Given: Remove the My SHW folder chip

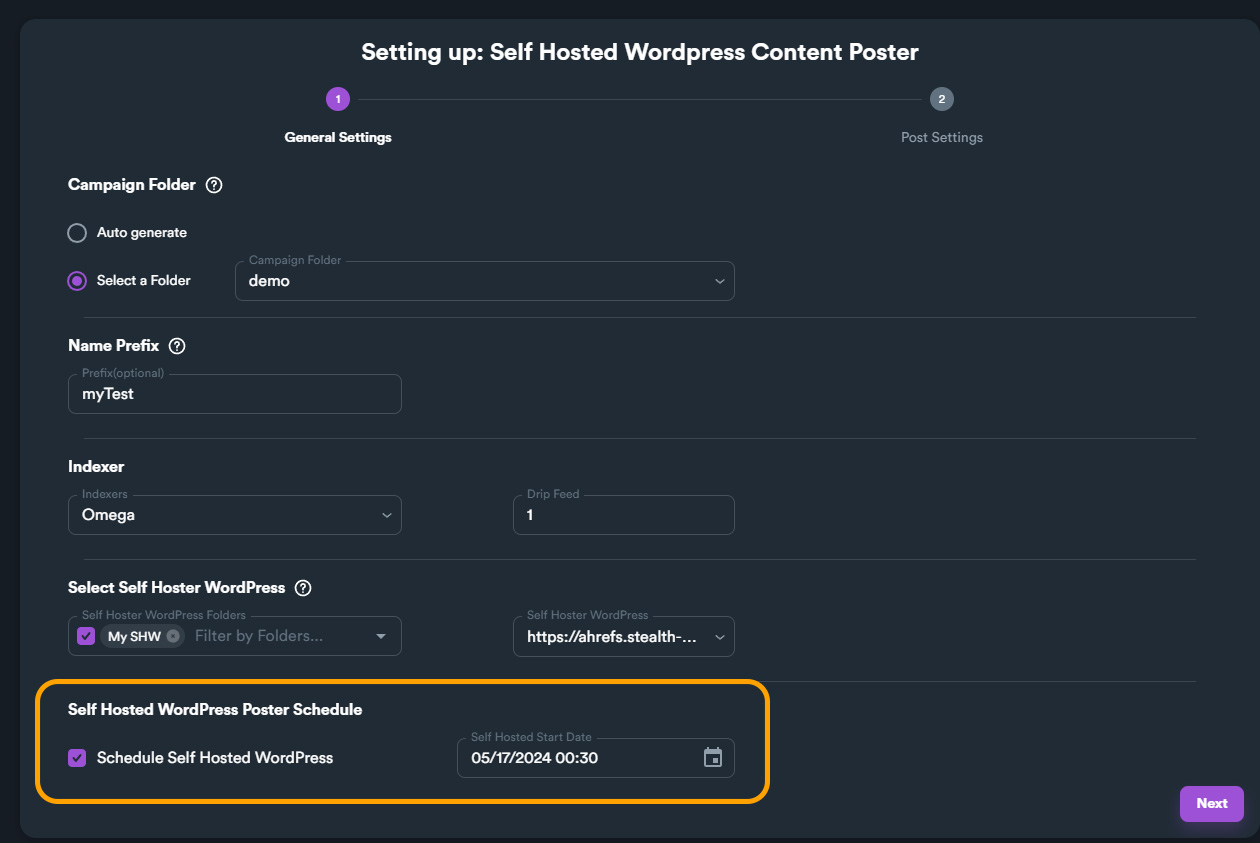Looking at the screenshot, I should tap(173, 636).
